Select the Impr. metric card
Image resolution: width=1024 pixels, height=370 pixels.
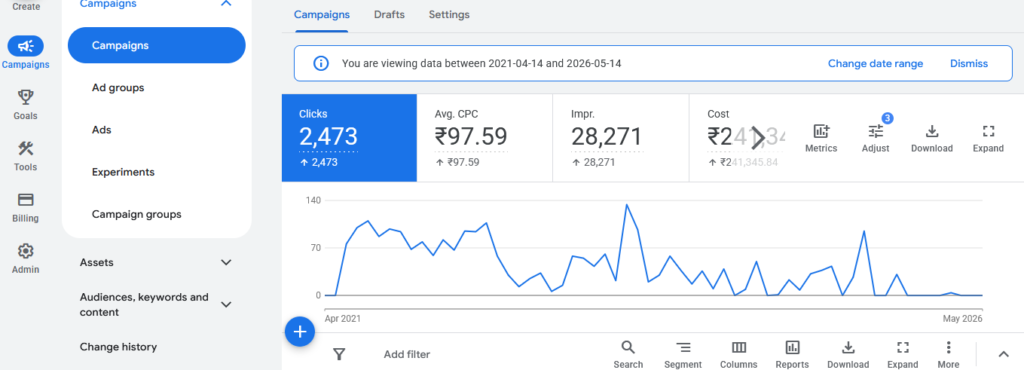tap(620, 138)
